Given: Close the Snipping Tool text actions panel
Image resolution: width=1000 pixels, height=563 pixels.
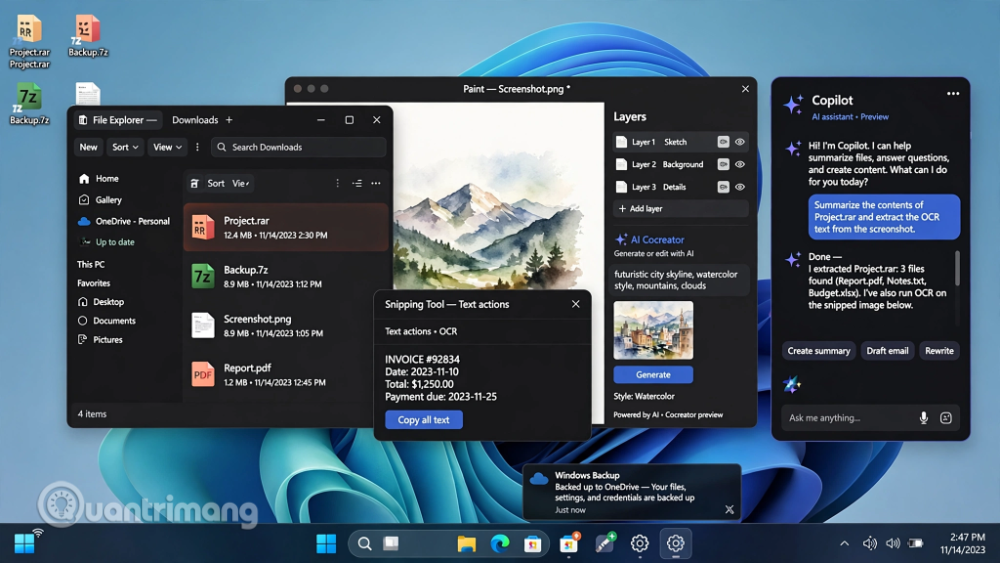Looking at the screenshot, I should pos(576,304).
